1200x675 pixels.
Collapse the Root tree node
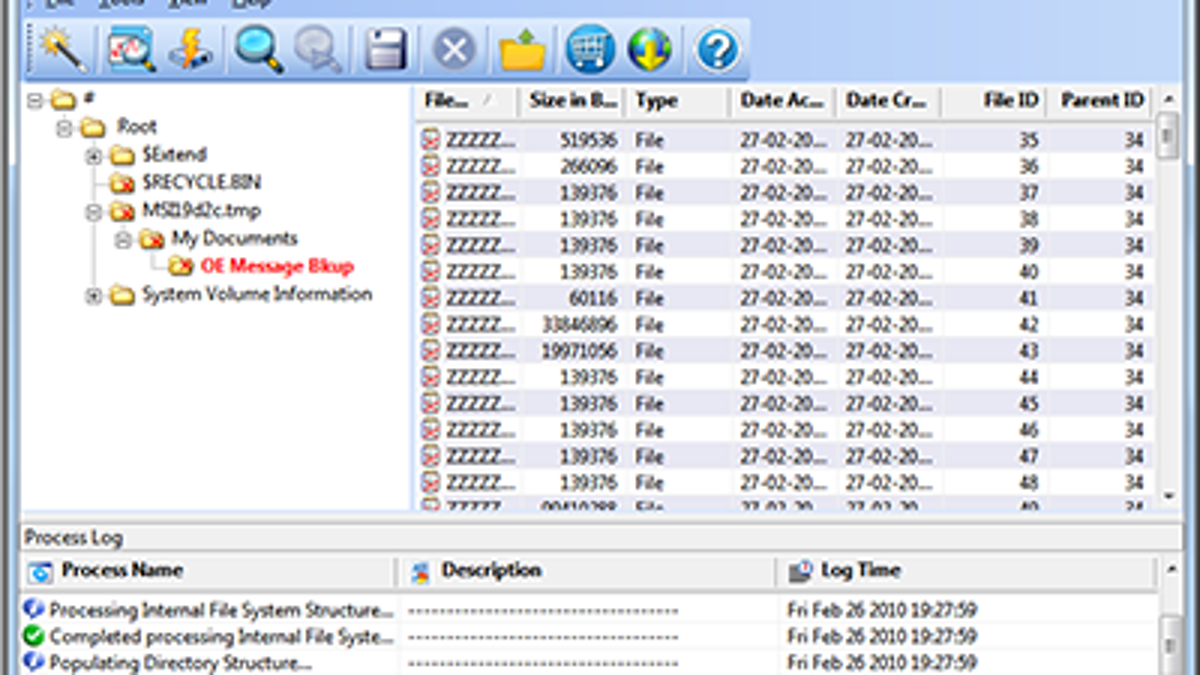tap(65, 128)
